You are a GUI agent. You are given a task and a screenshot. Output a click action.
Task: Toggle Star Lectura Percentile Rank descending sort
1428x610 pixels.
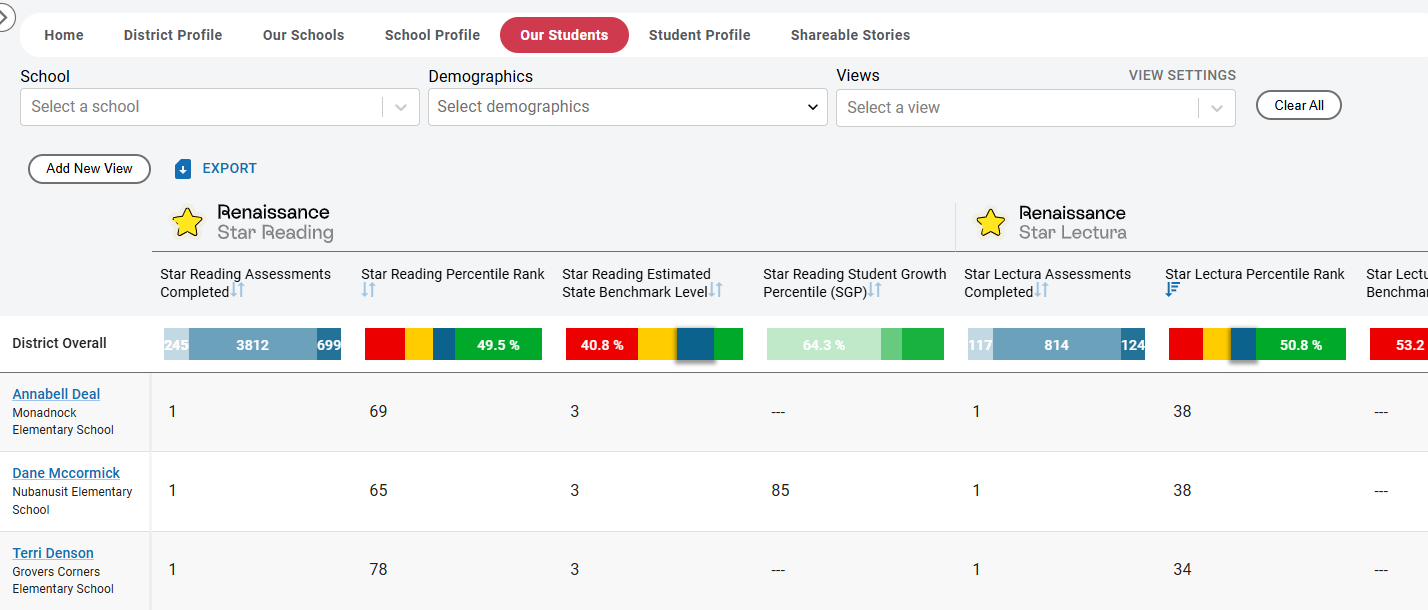click(x=1173, y=290)
